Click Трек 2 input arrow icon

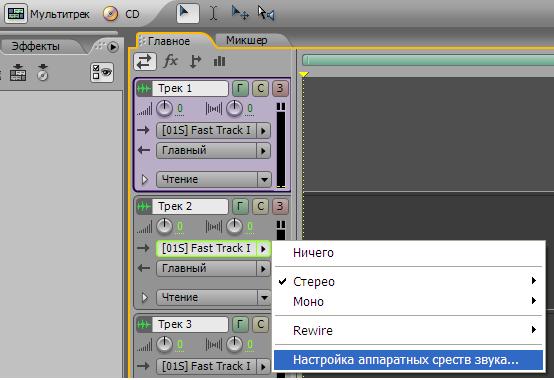tap(143, 248)
